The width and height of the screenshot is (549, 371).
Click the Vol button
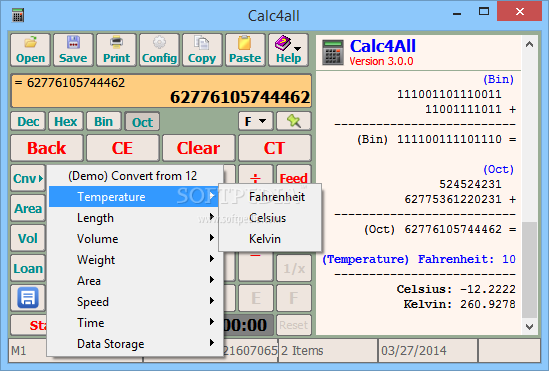tap(28, 238)
